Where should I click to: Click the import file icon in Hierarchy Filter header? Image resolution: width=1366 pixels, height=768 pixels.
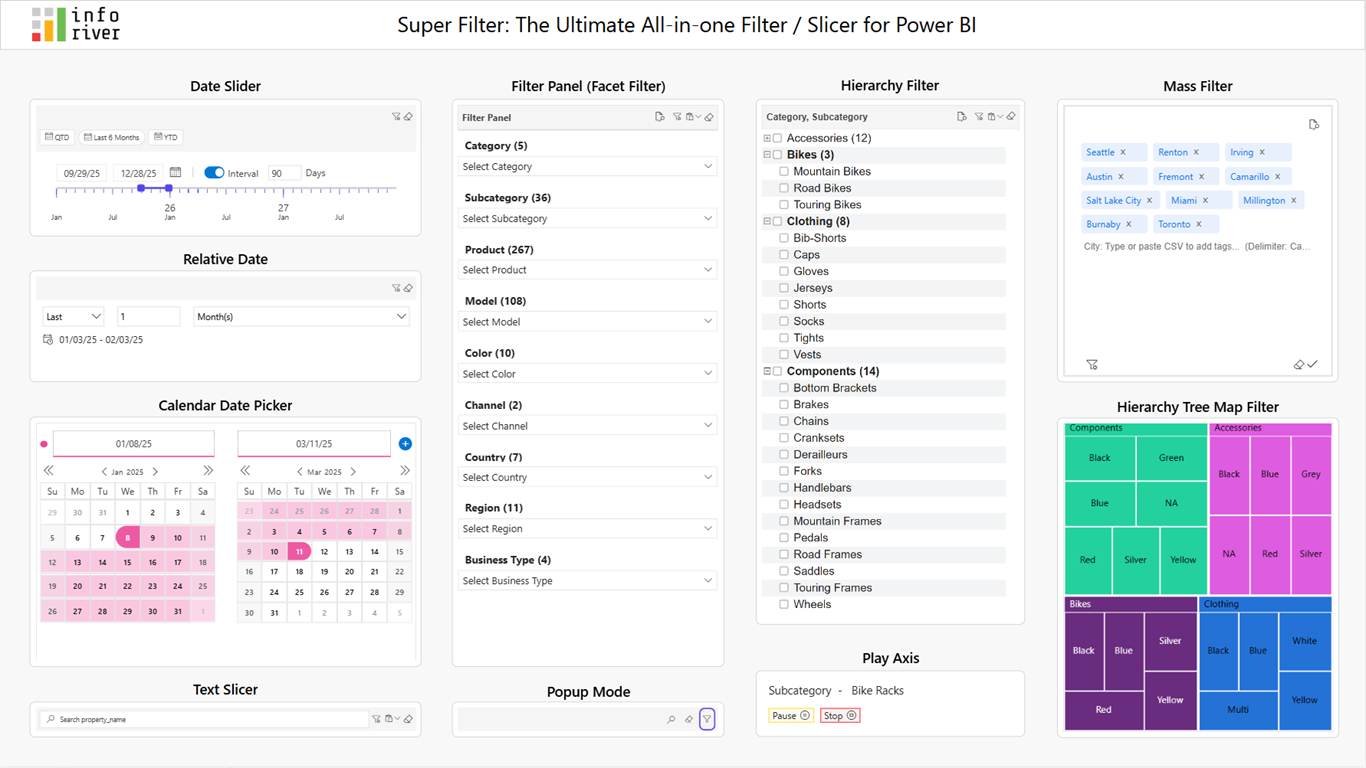961,117
